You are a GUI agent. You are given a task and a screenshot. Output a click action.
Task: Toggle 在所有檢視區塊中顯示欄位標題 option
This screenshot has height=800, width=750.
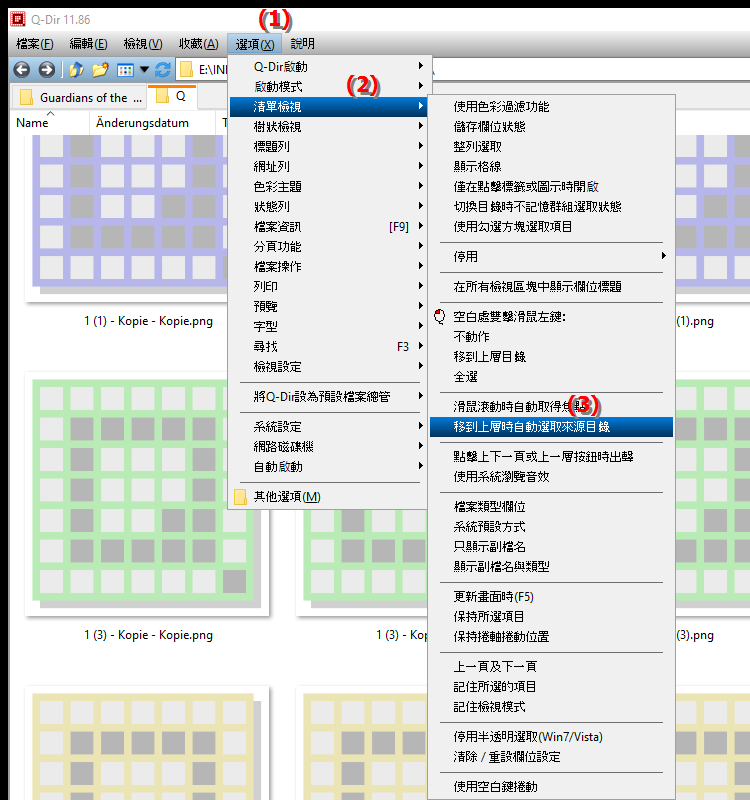(x=551, y=287)
